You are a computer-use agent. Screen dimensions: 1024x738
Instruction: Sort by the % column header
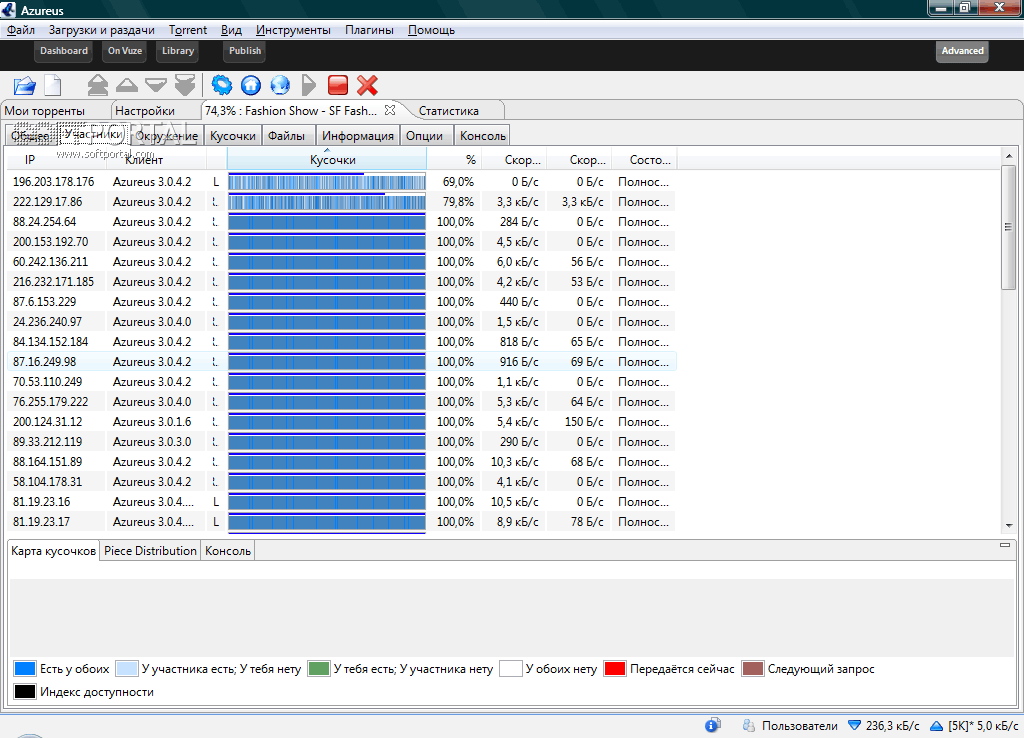454,159
